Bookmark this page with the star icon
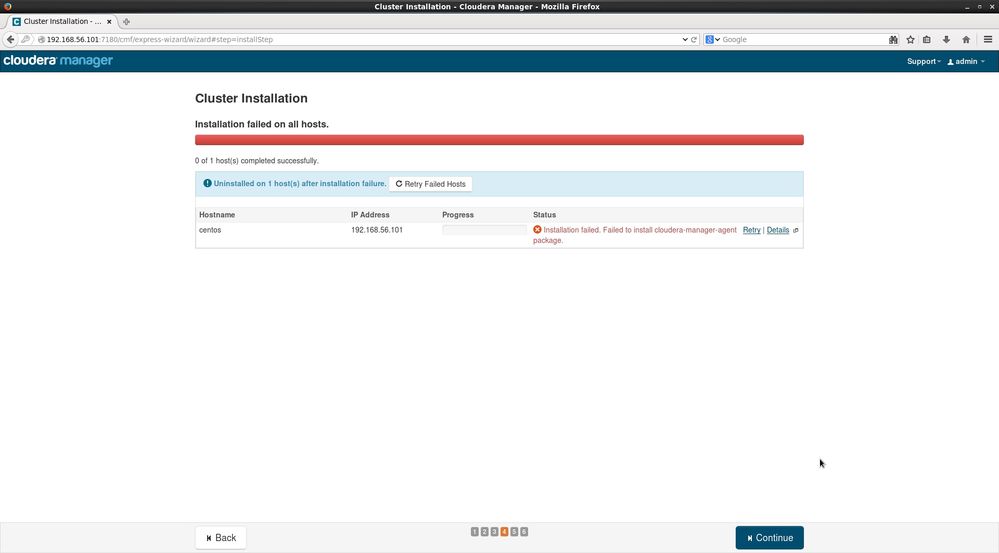This screenshot has width=999, height=553. point(910,40)
